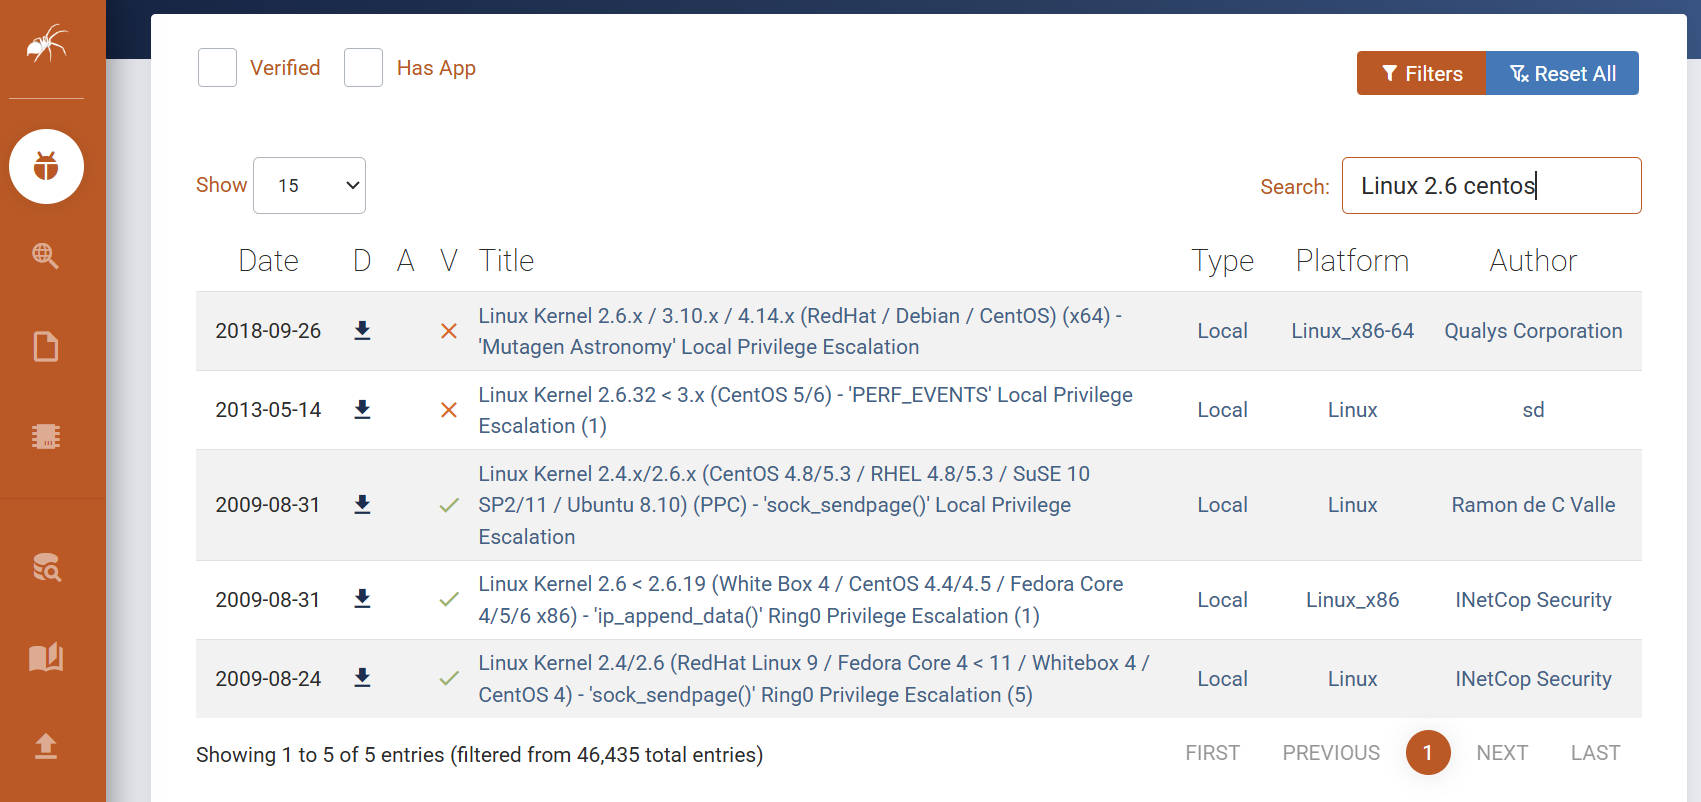Download the 2013-05-14 PERF_EVENTS exploit
This screenshot has width=1701, height=802.
pyautogui.click(x=362, y=410)
